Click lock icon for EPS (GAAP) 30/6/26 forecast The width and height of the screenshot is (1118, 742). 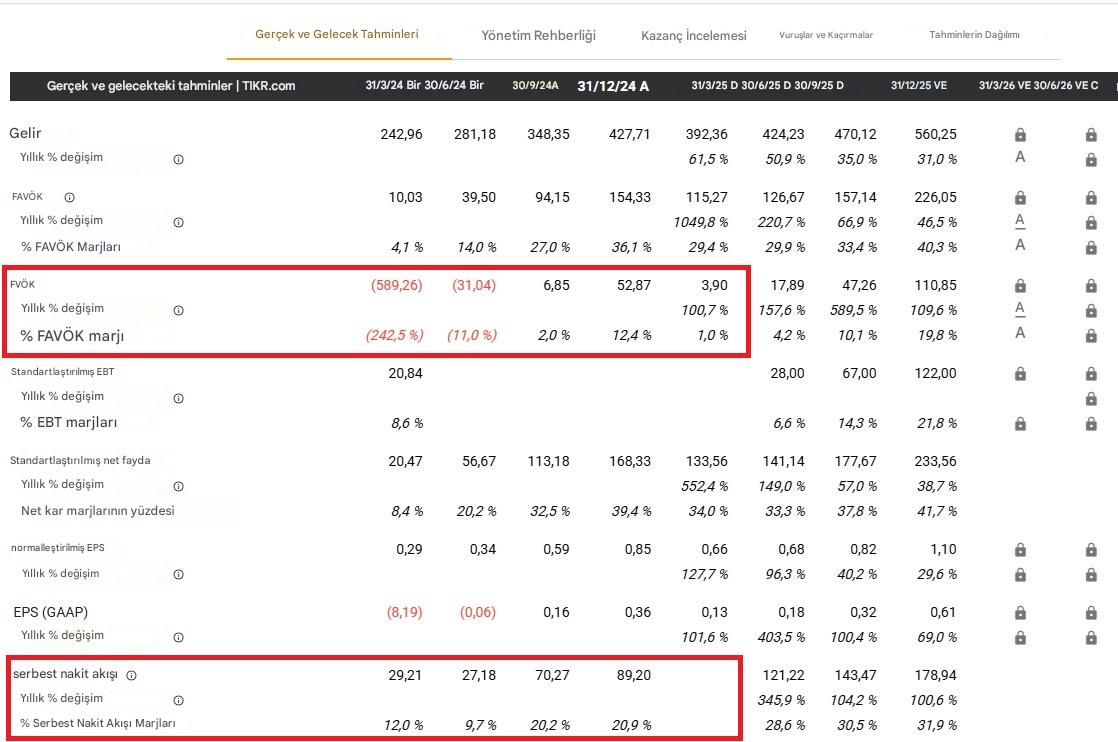coord(1089,611)
